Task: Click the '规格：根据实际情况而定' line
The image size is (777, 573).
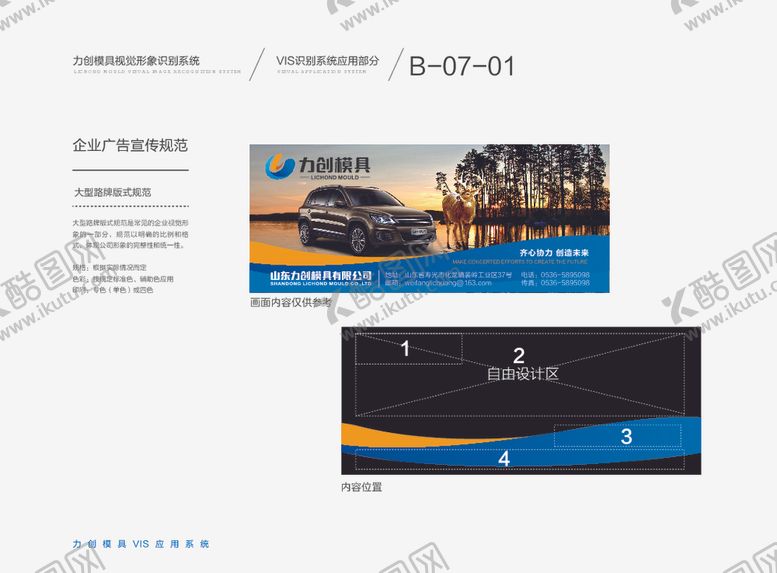Action: 110,267
